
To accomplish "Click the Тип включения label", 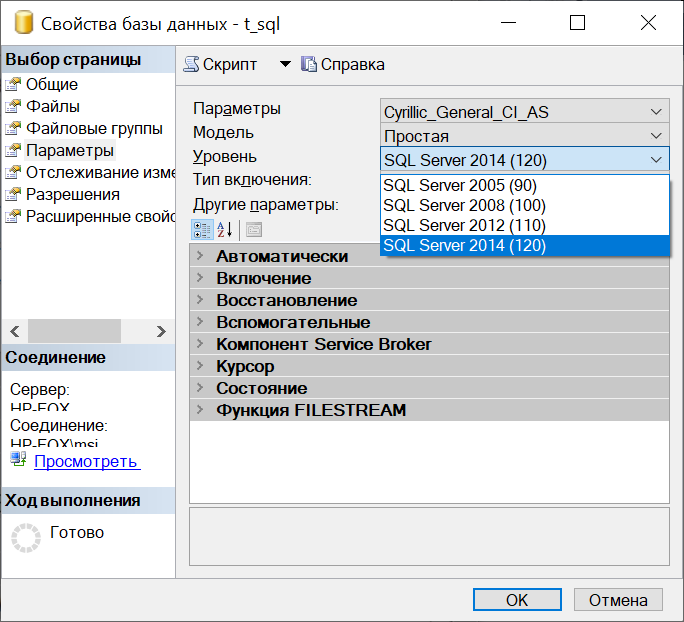I will click(x=252, y=179).
